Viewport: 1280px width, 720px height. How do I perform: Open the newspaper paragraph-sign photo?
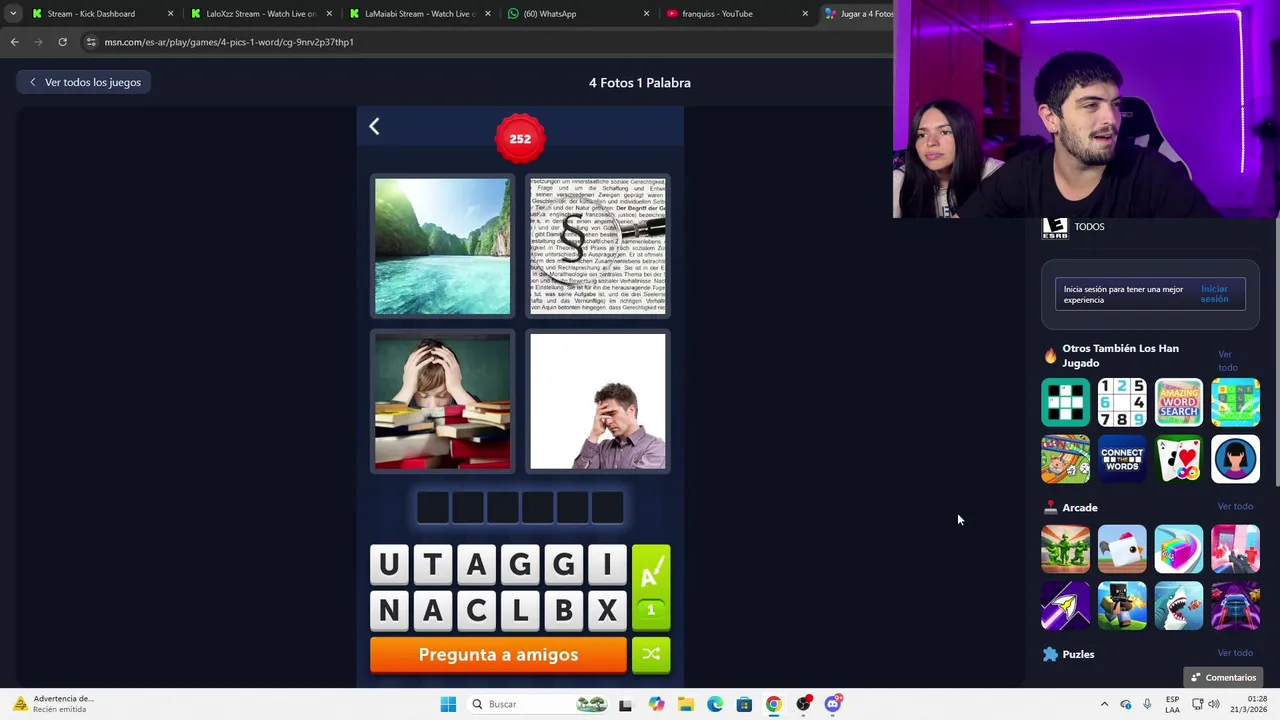pos(598,246)
